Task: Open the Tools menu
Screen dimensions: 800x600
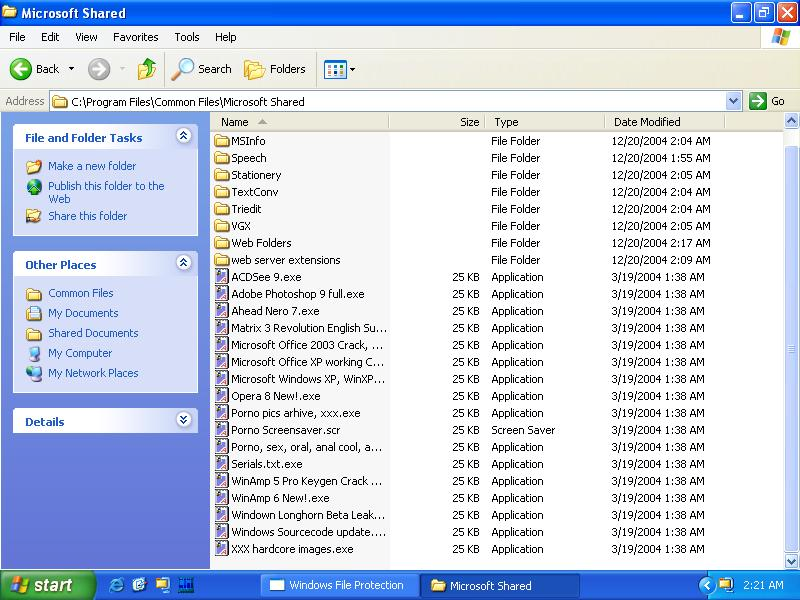Action: [x=187, y=37]
